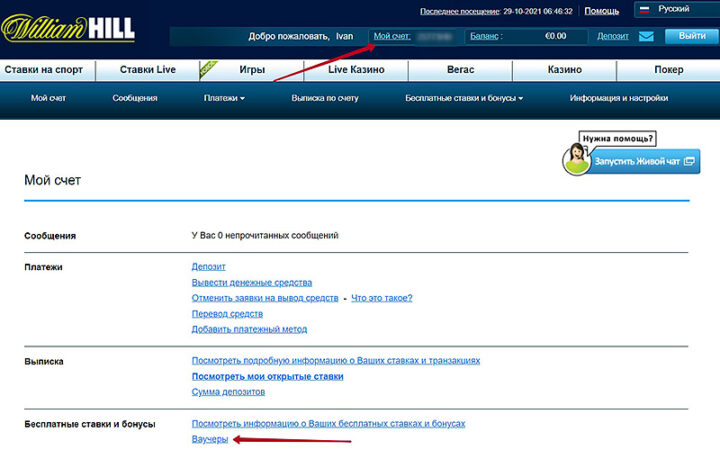Open the Live Казино tab

pos(355,70)
